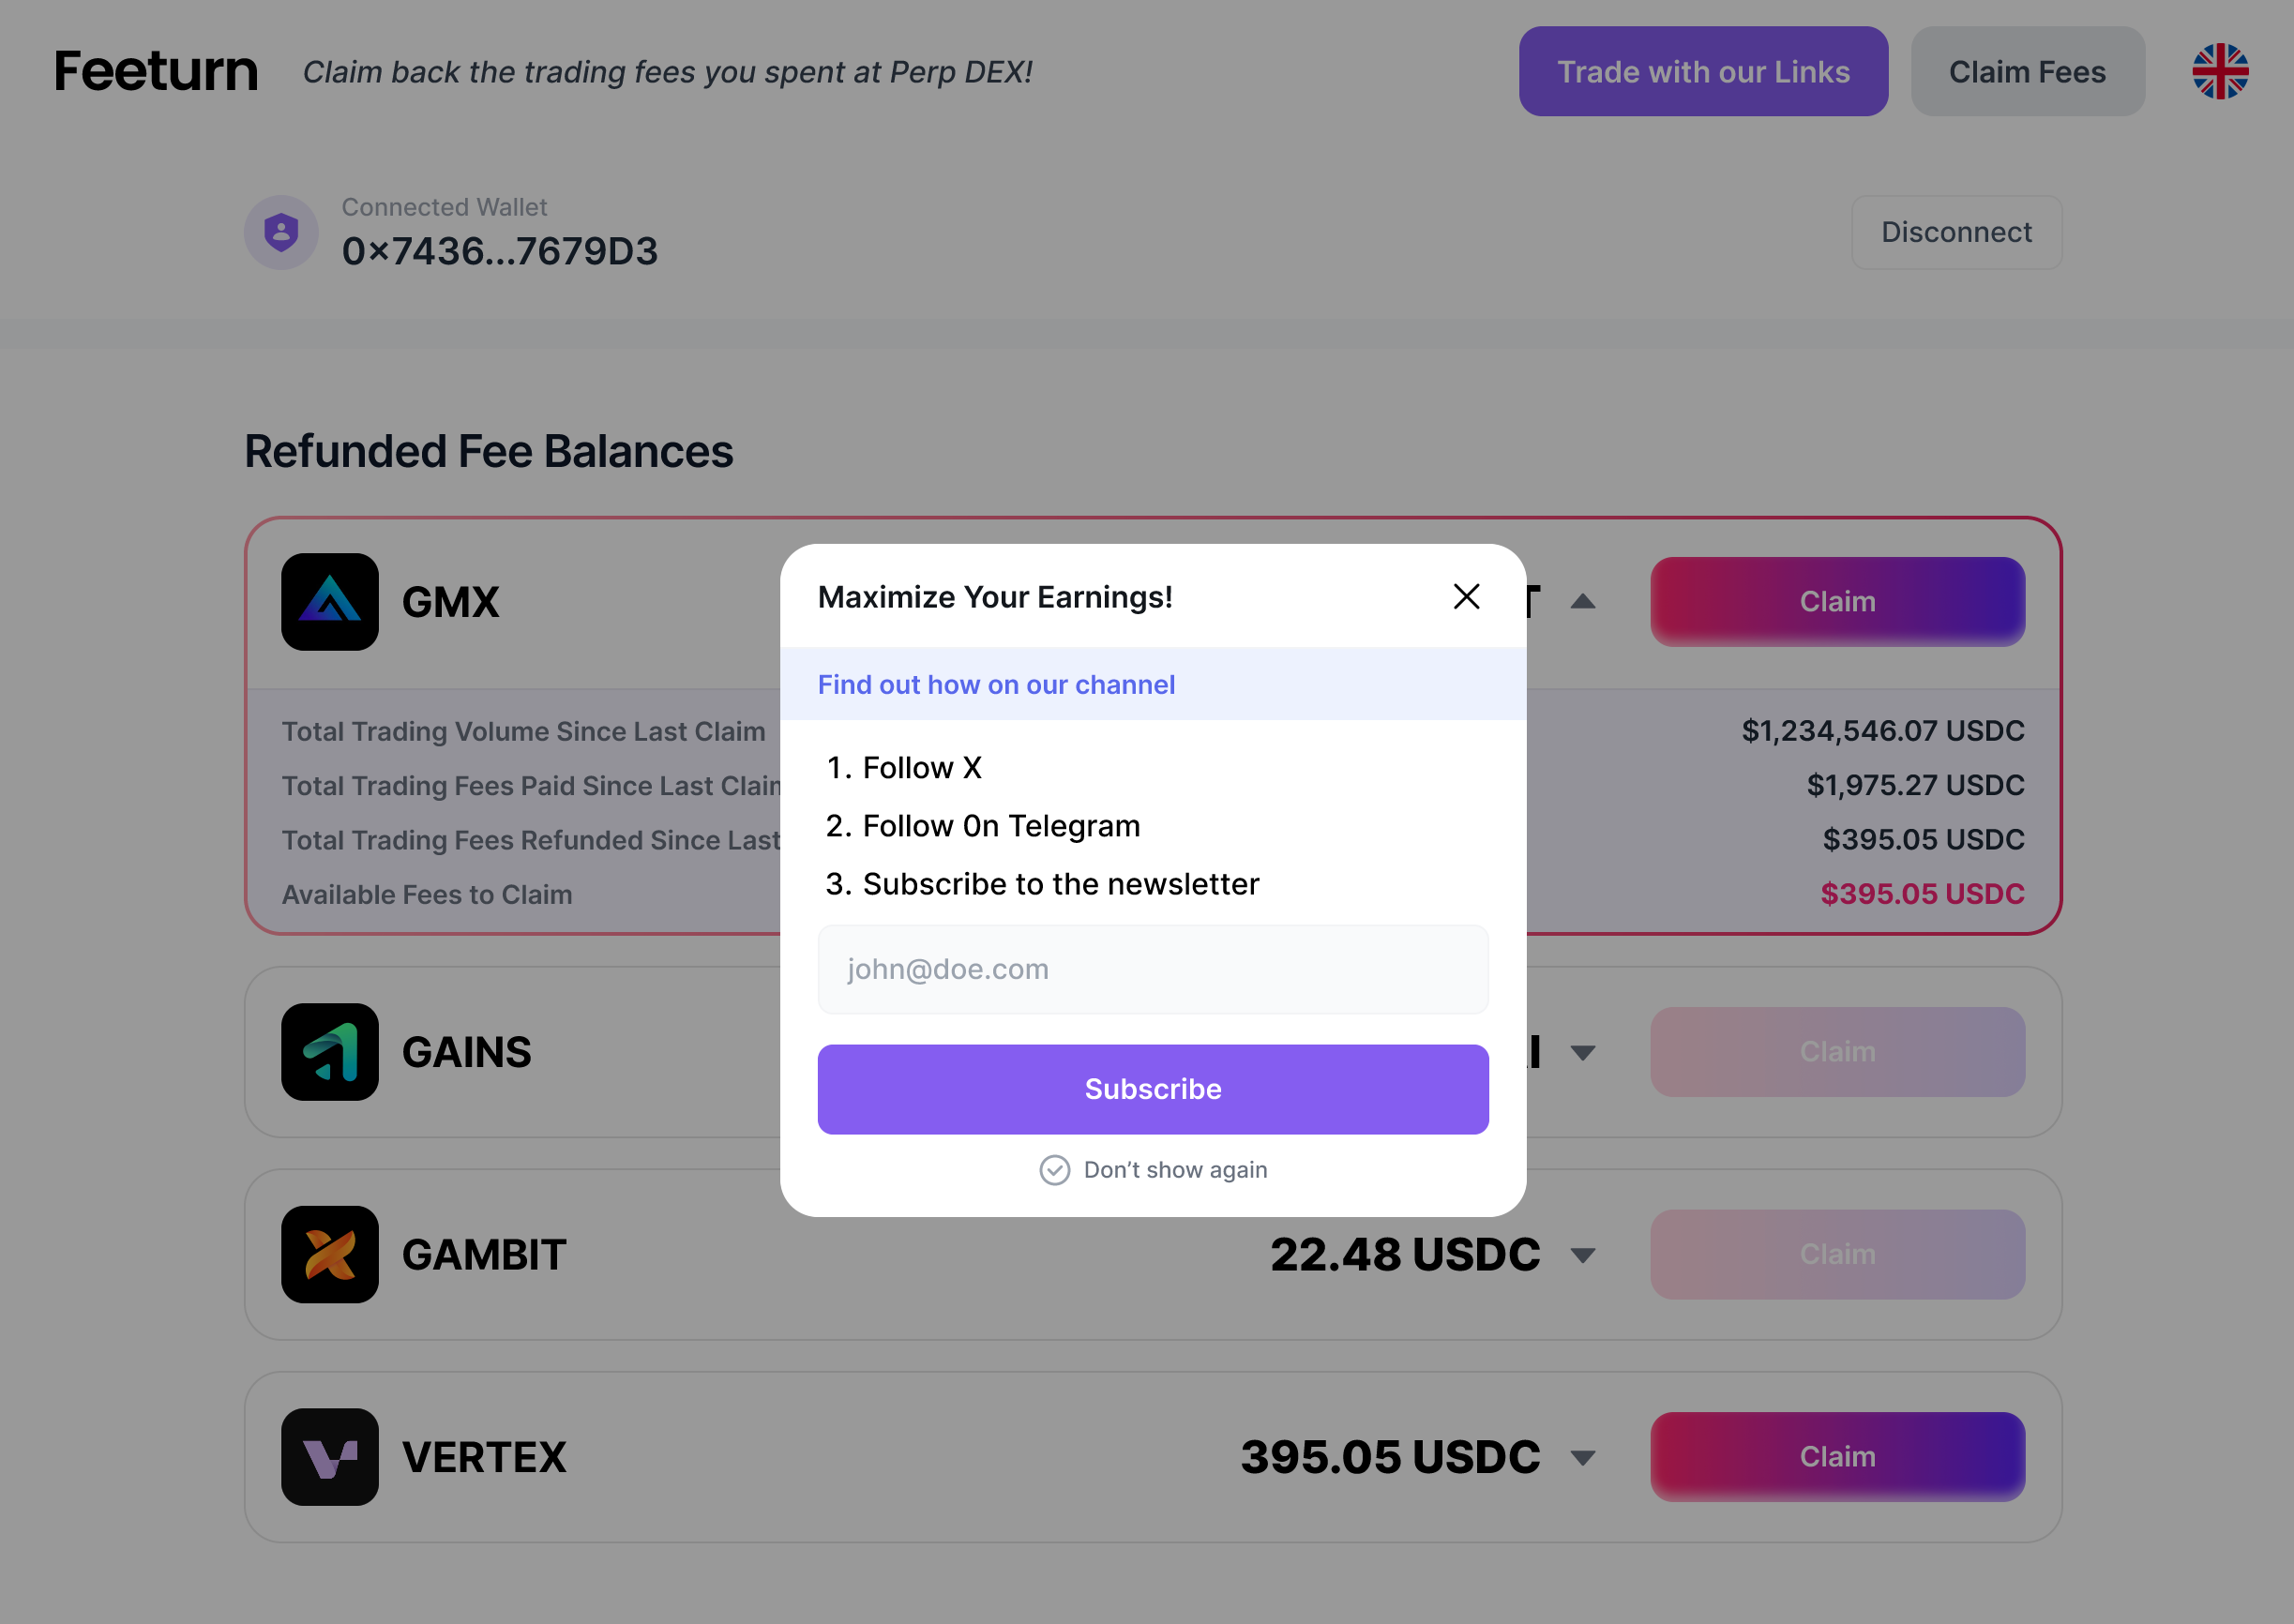Screen dimensions: 2294x1624
Task: Click the GMX logo icon
Action: coord(330,602)
